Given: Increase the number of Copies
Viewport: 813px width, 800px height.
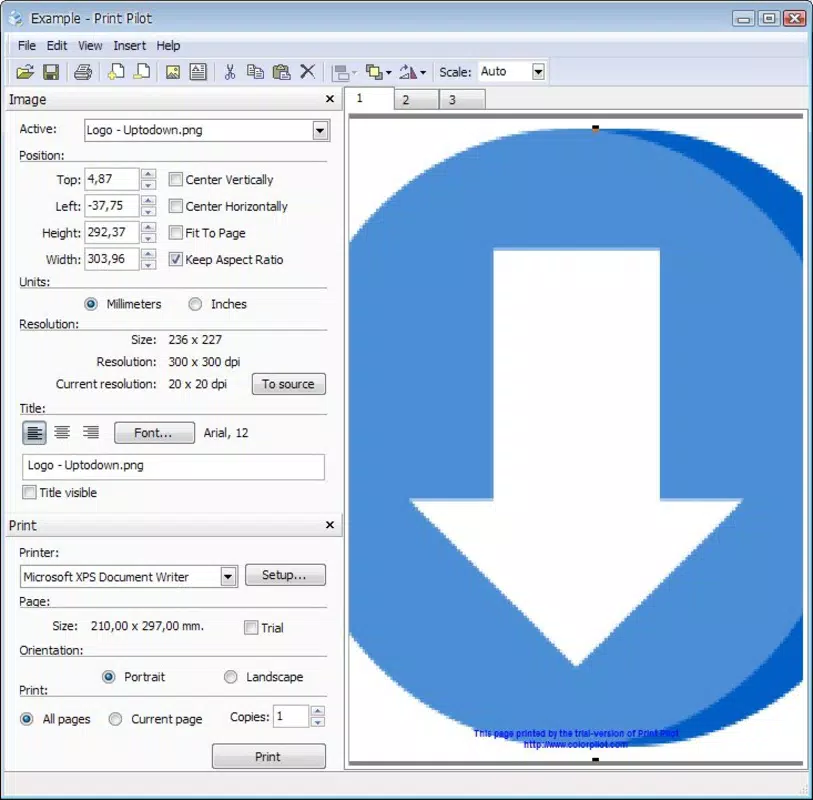Looking at the screenshot, I should click(x=318, y=711).
